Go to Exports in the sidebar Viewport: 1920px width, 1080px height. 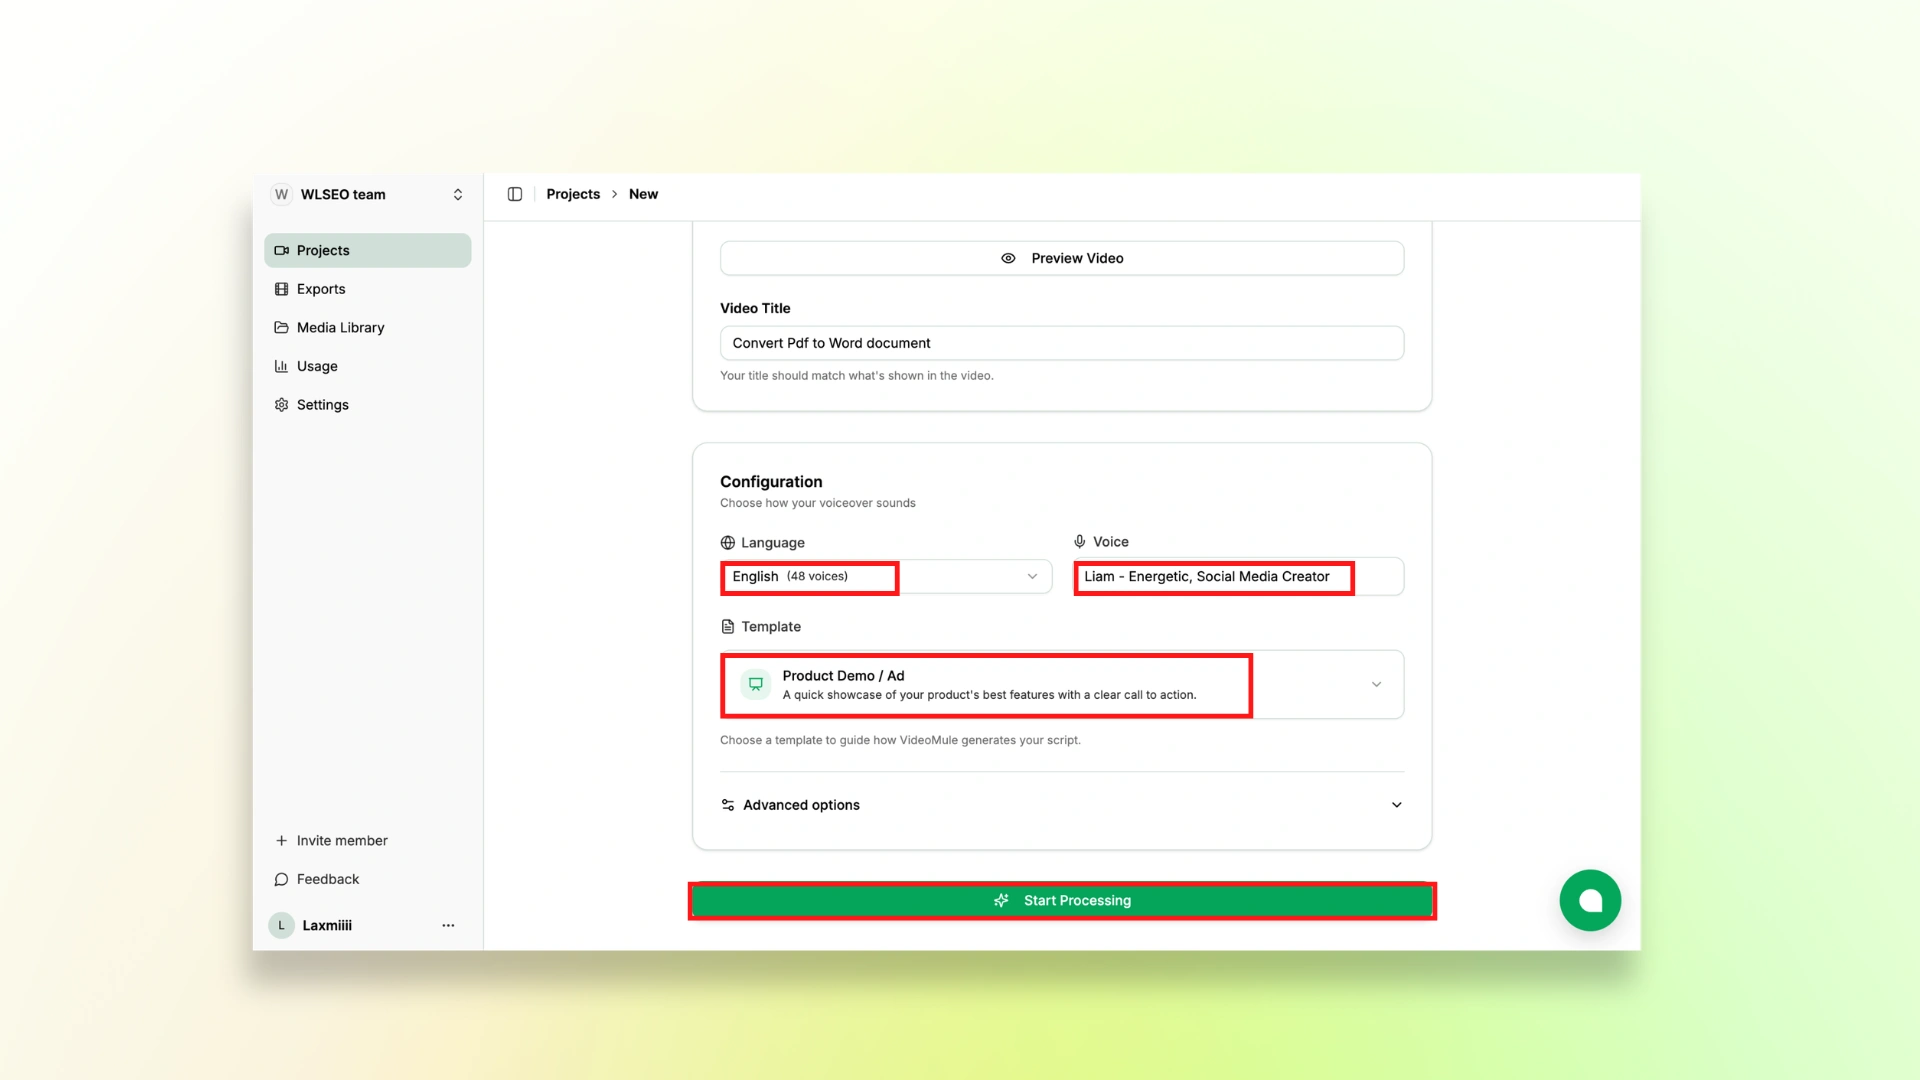[x=321, y=289]
